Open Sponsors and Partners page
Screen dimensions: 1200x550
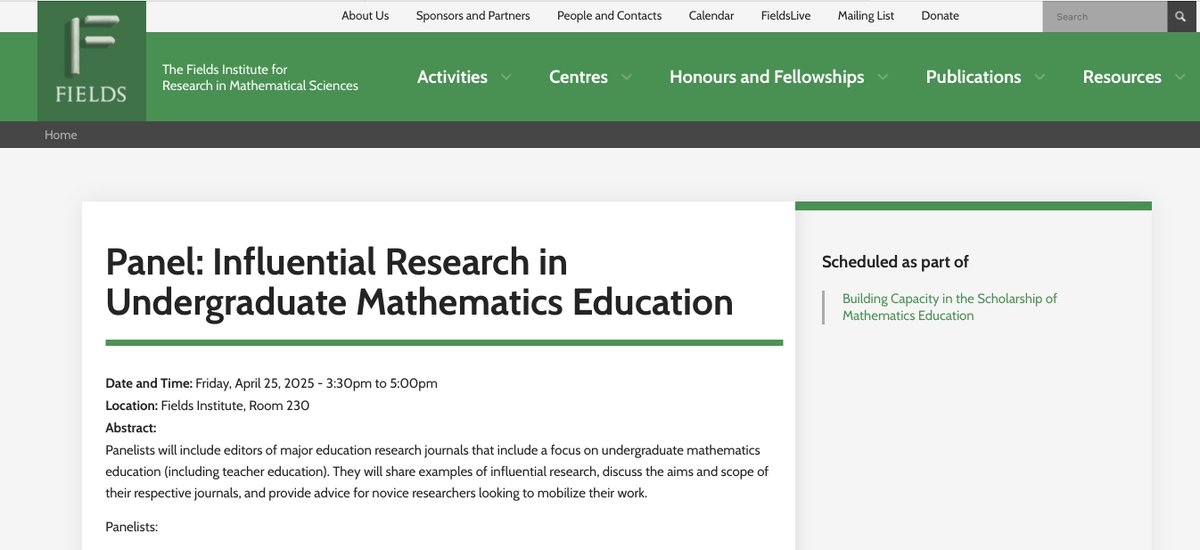pos(473,15)
